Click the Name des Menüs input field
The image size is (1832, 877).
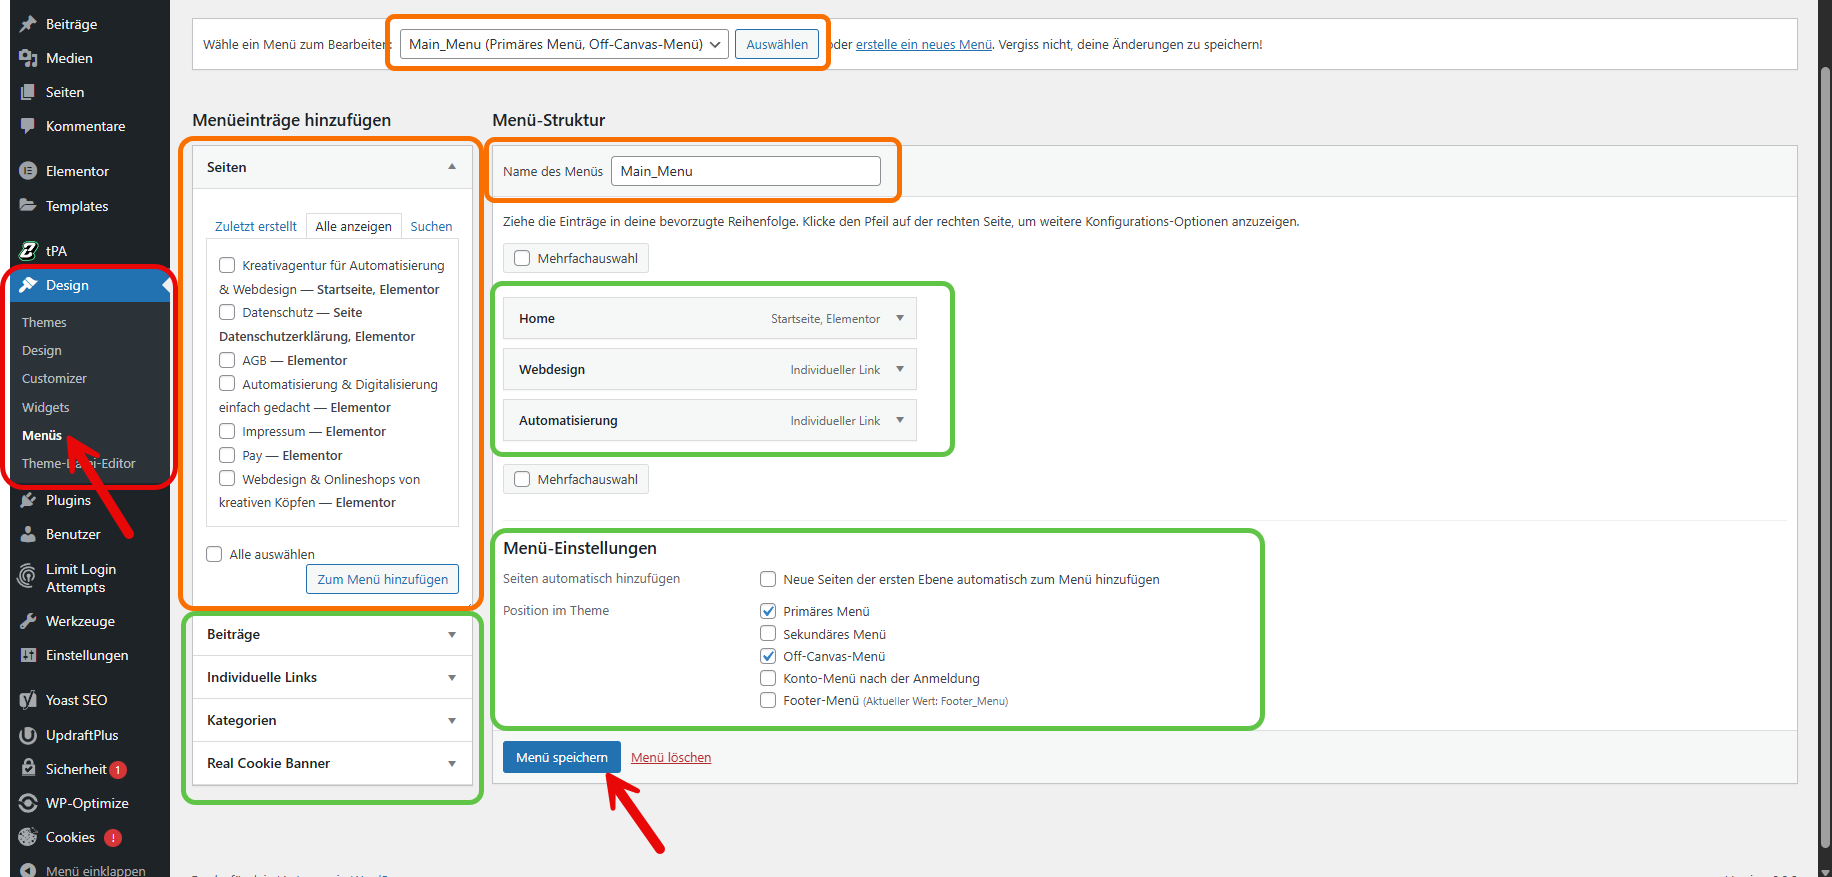[x=746, y=171]
